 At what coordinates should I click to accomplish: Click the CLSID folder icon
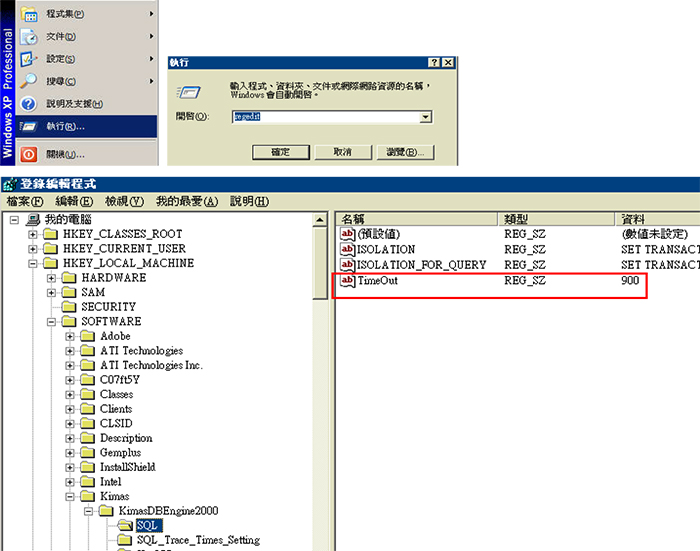point(88,423)
